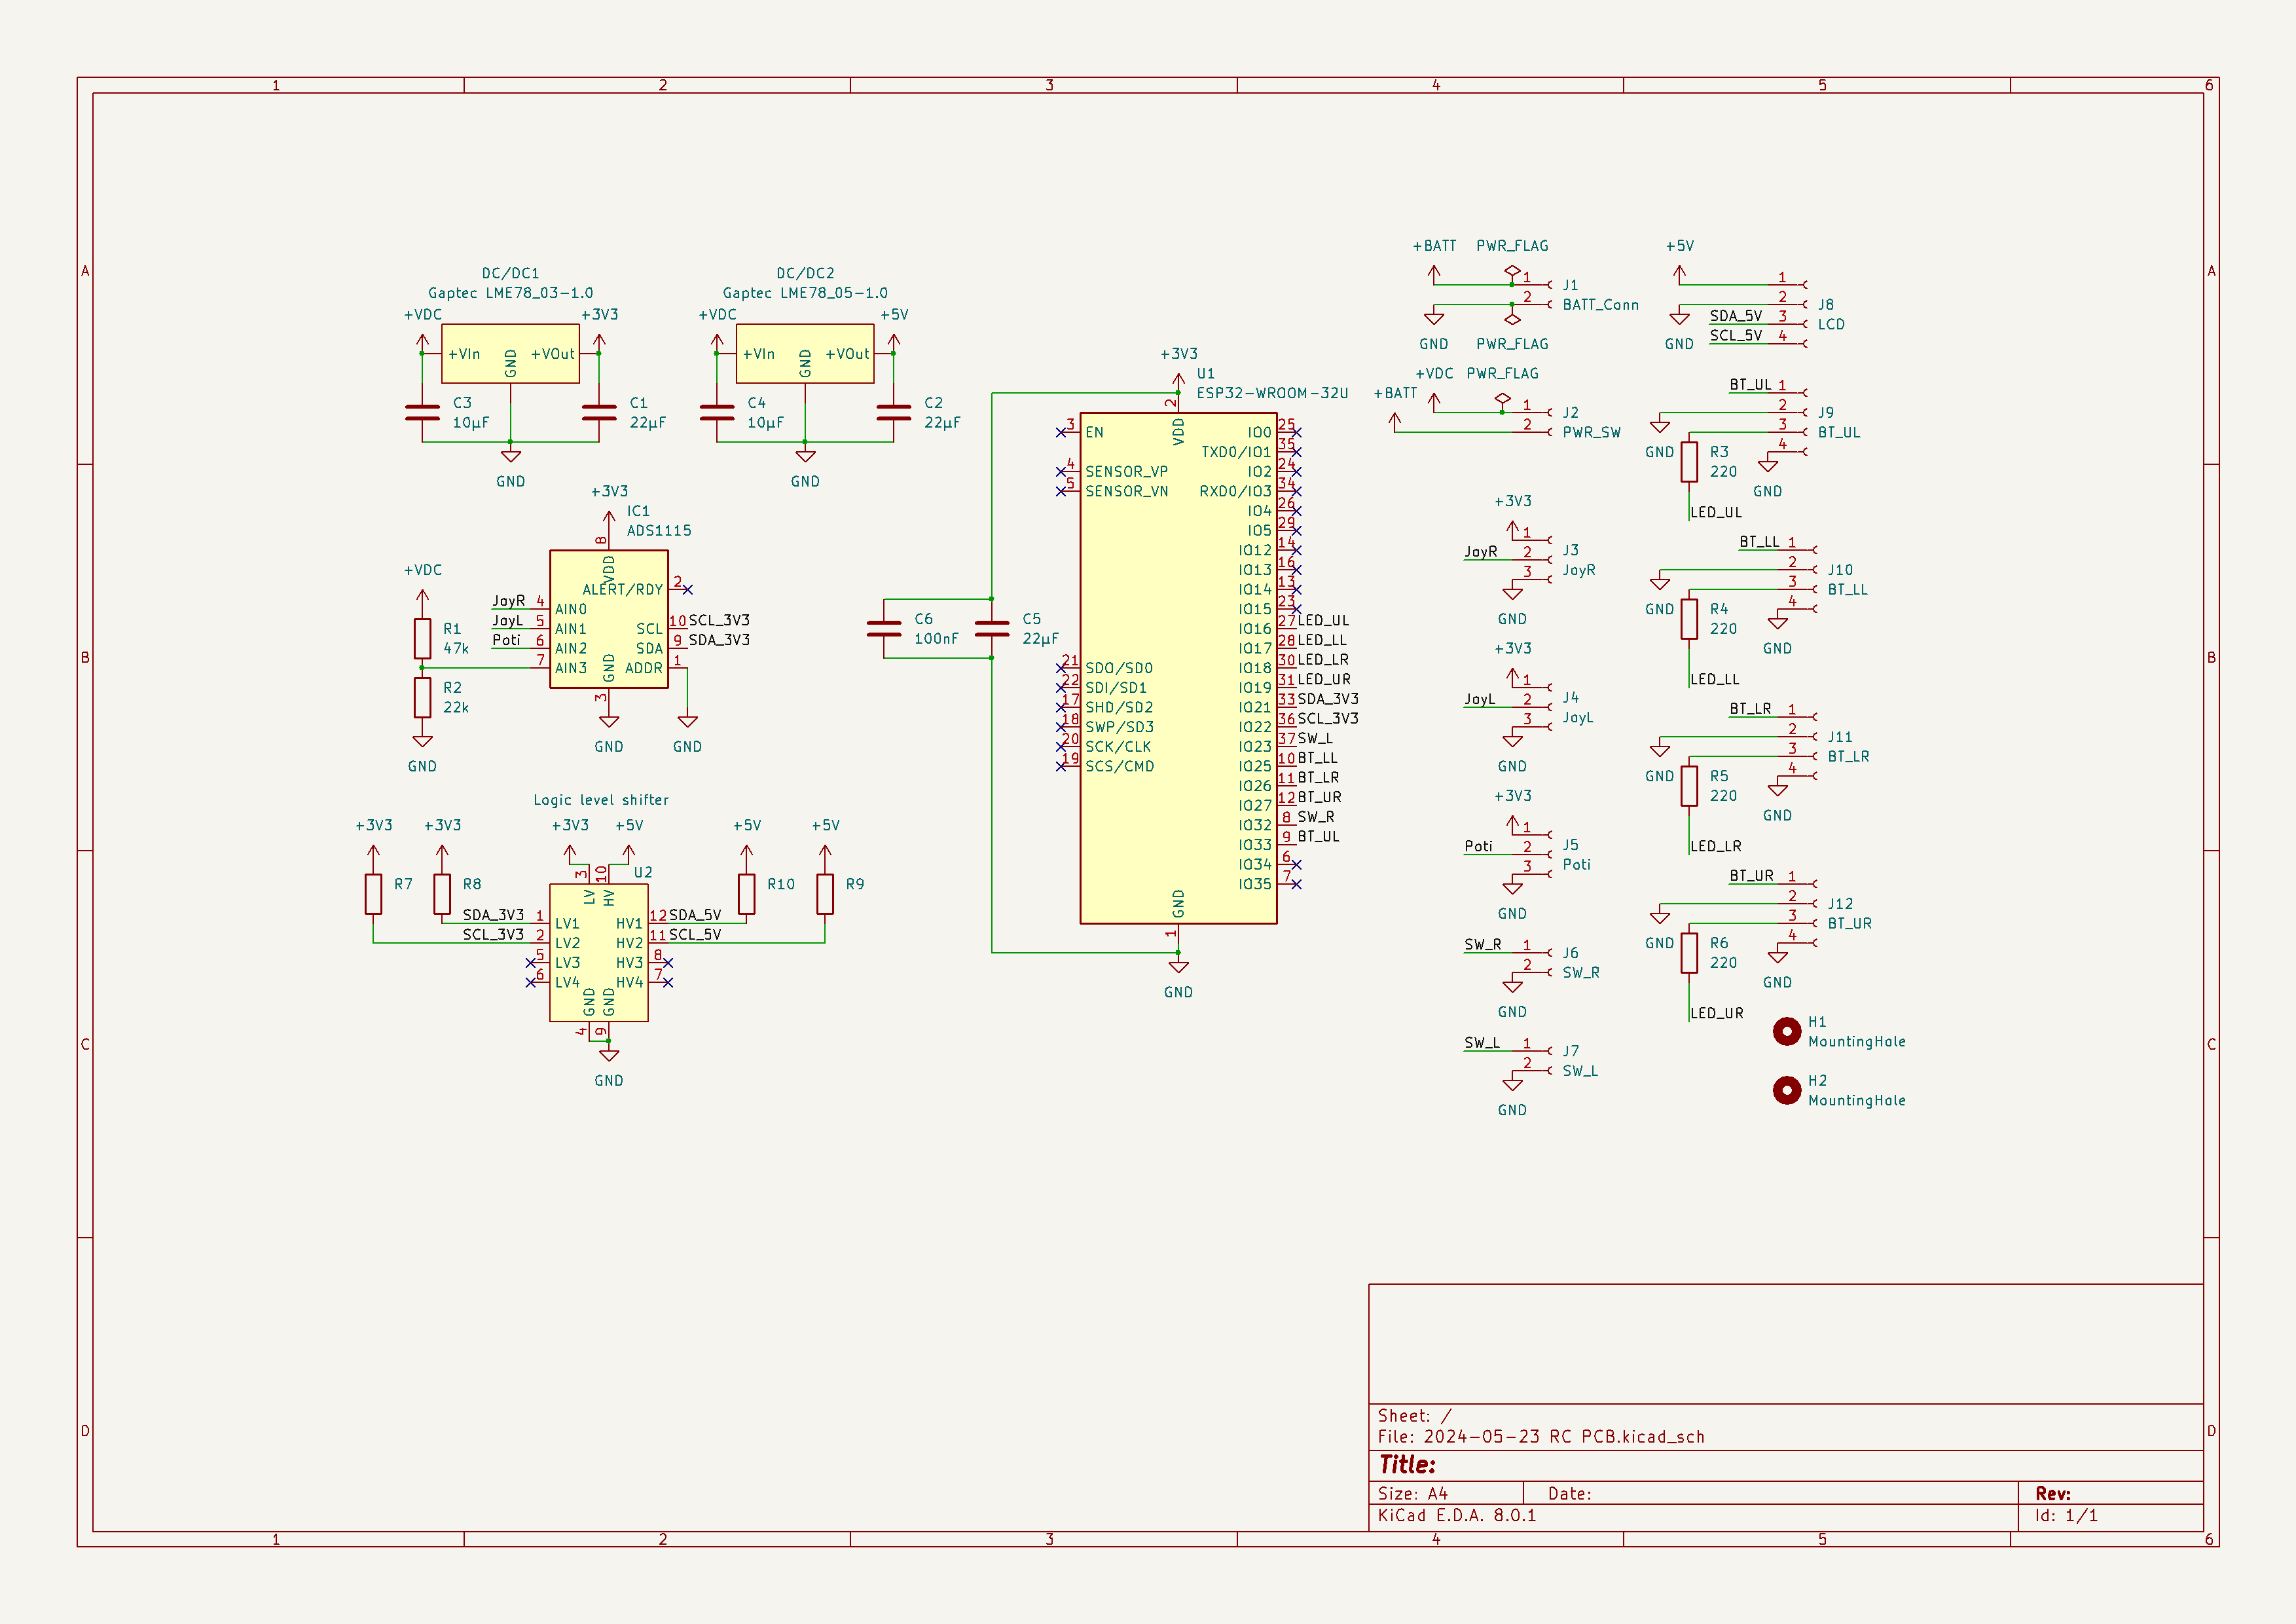
Task: Select capacitor C2 22µF symbol
Action: 894,412
